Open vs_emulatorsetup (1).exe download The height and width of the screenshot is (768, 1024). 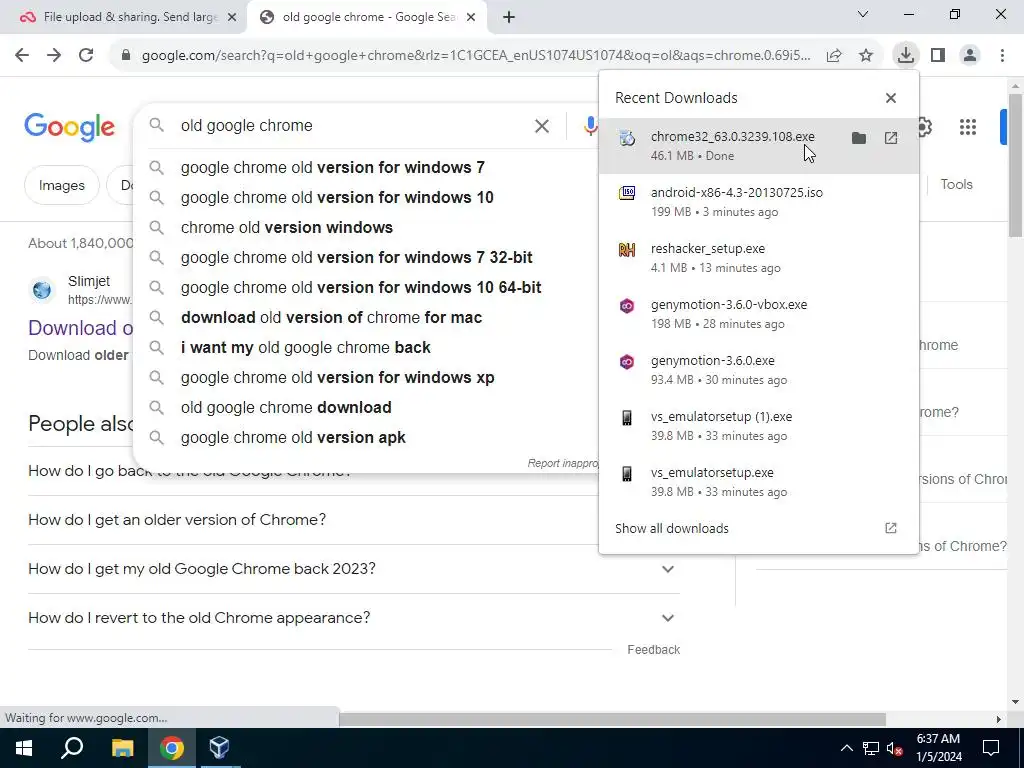click(759, 426)
